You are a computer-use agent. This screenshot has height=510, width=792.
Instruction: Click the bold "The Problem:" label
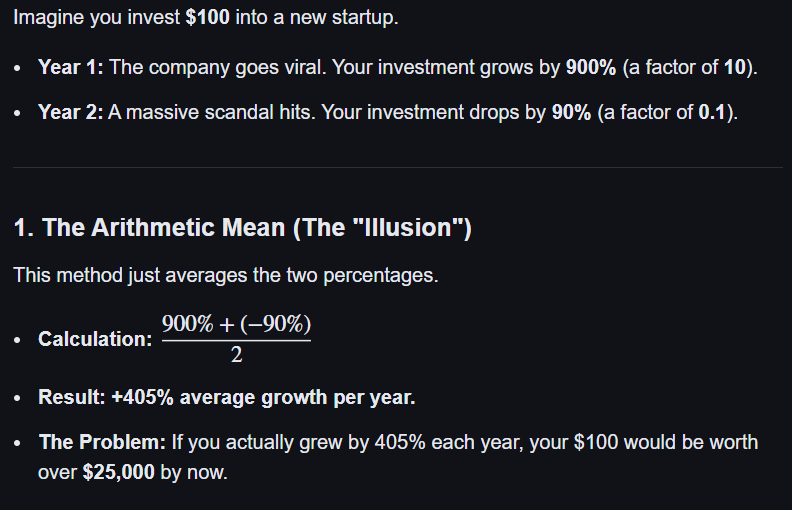click(102, 442)
